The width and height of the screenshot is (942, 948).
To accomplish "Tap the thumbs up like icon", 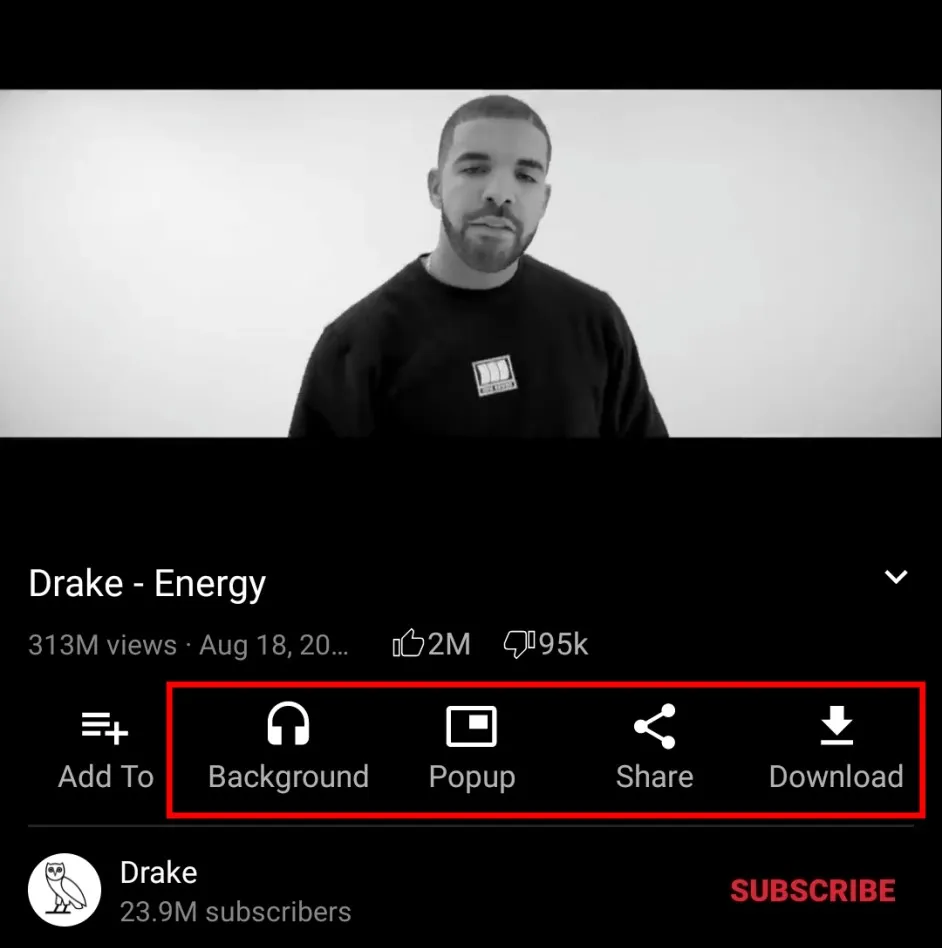I will (408, 643).
